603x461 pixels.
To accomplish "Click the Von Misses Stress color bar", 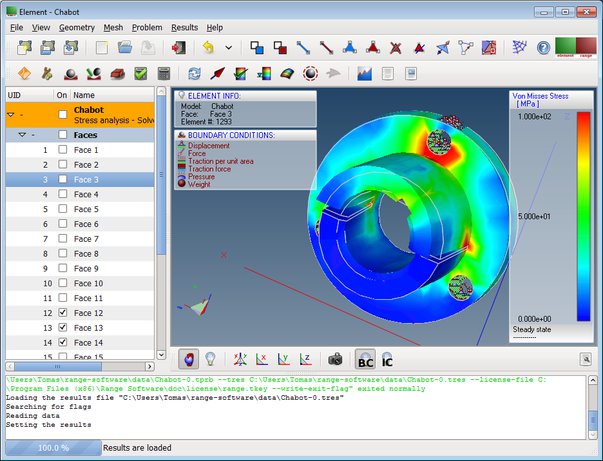I will click(x=583, y=216).
